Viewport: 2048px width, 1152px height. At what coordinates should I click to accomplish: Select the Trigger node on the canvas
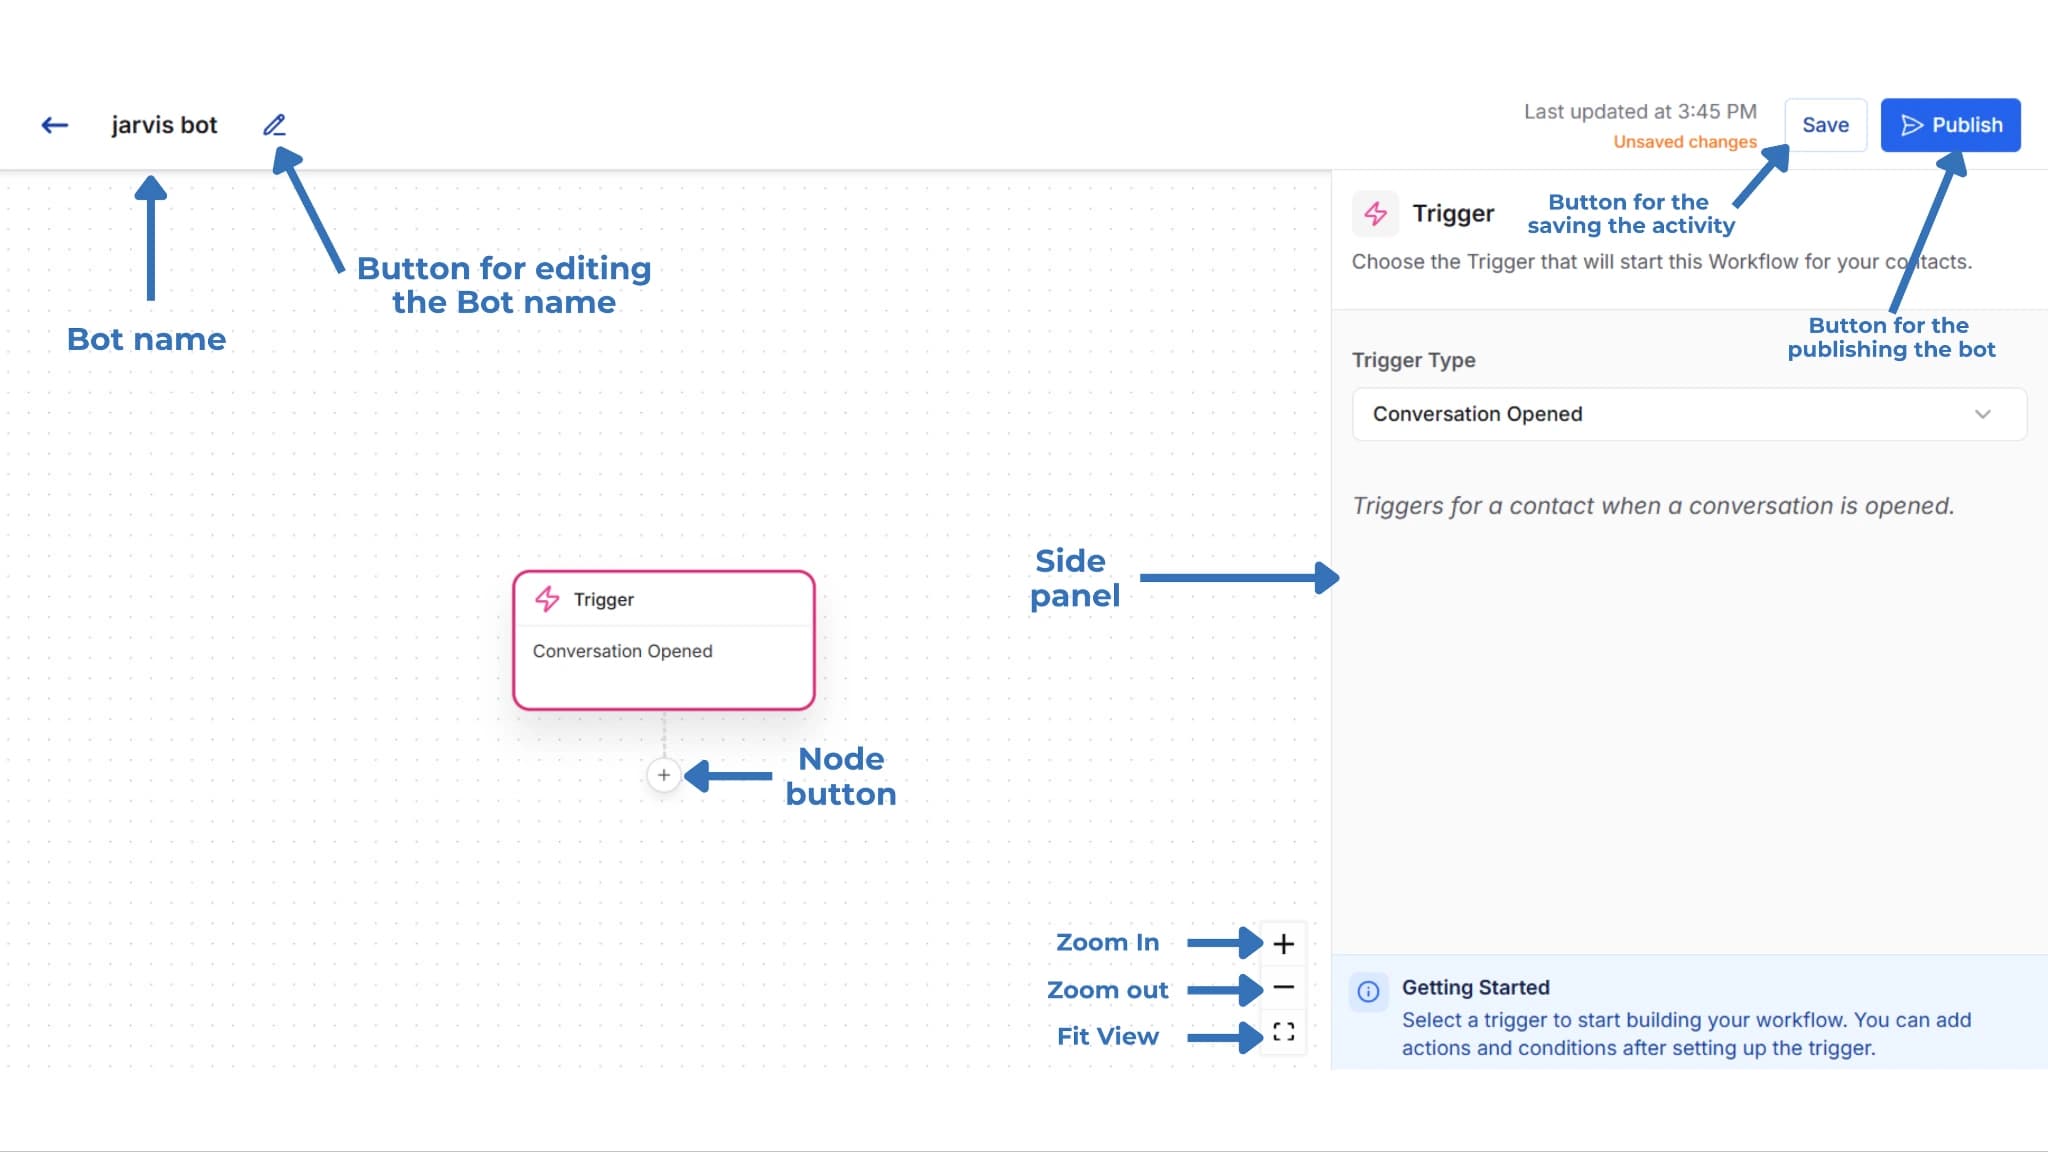click(663, 640)
